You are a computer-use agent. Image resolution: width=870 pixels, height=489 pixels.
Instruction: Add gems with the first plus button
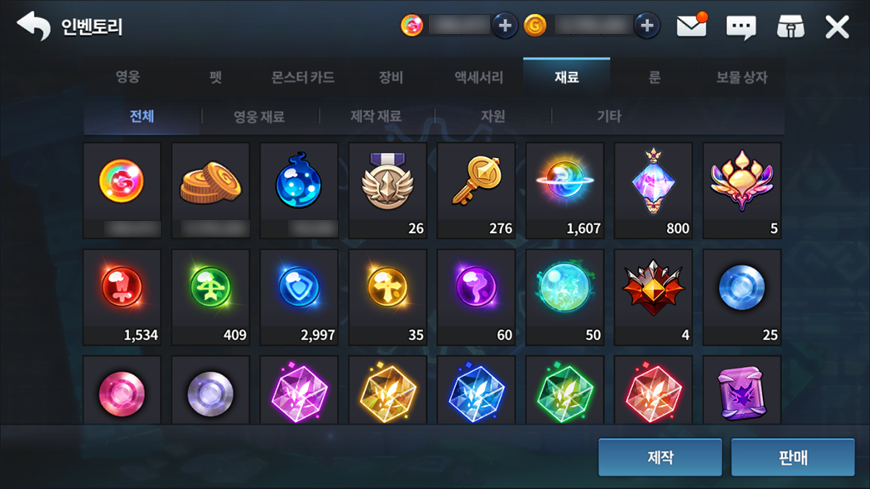(x=505, y=26)
